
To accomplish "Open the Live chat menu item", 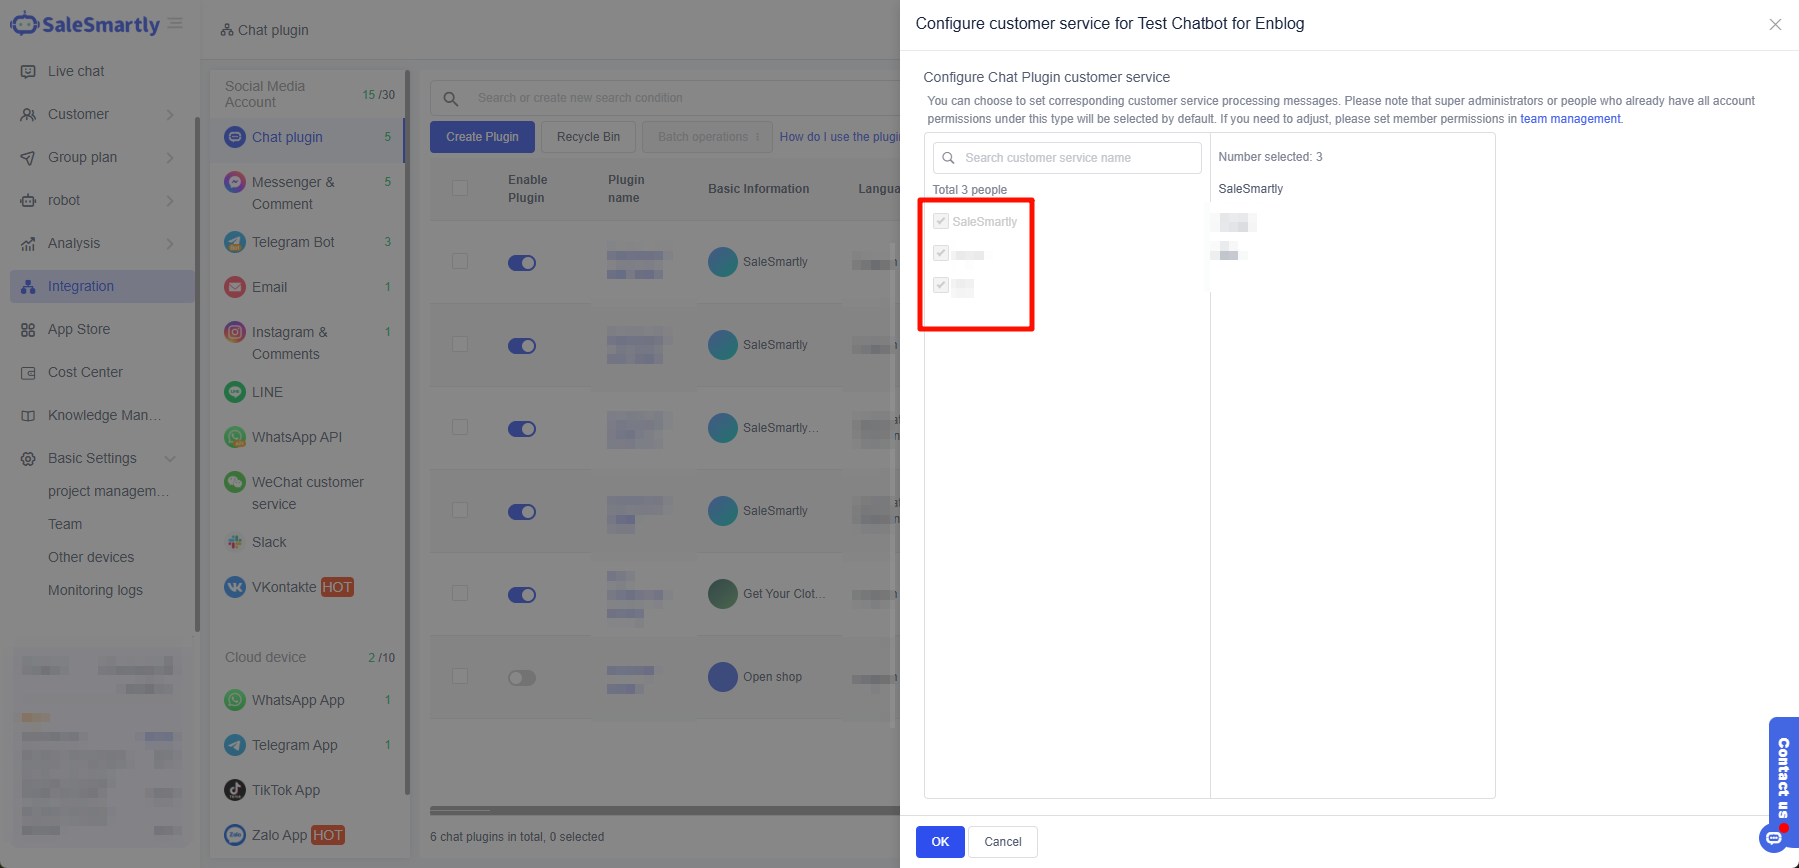I will [x=76, y=72].
